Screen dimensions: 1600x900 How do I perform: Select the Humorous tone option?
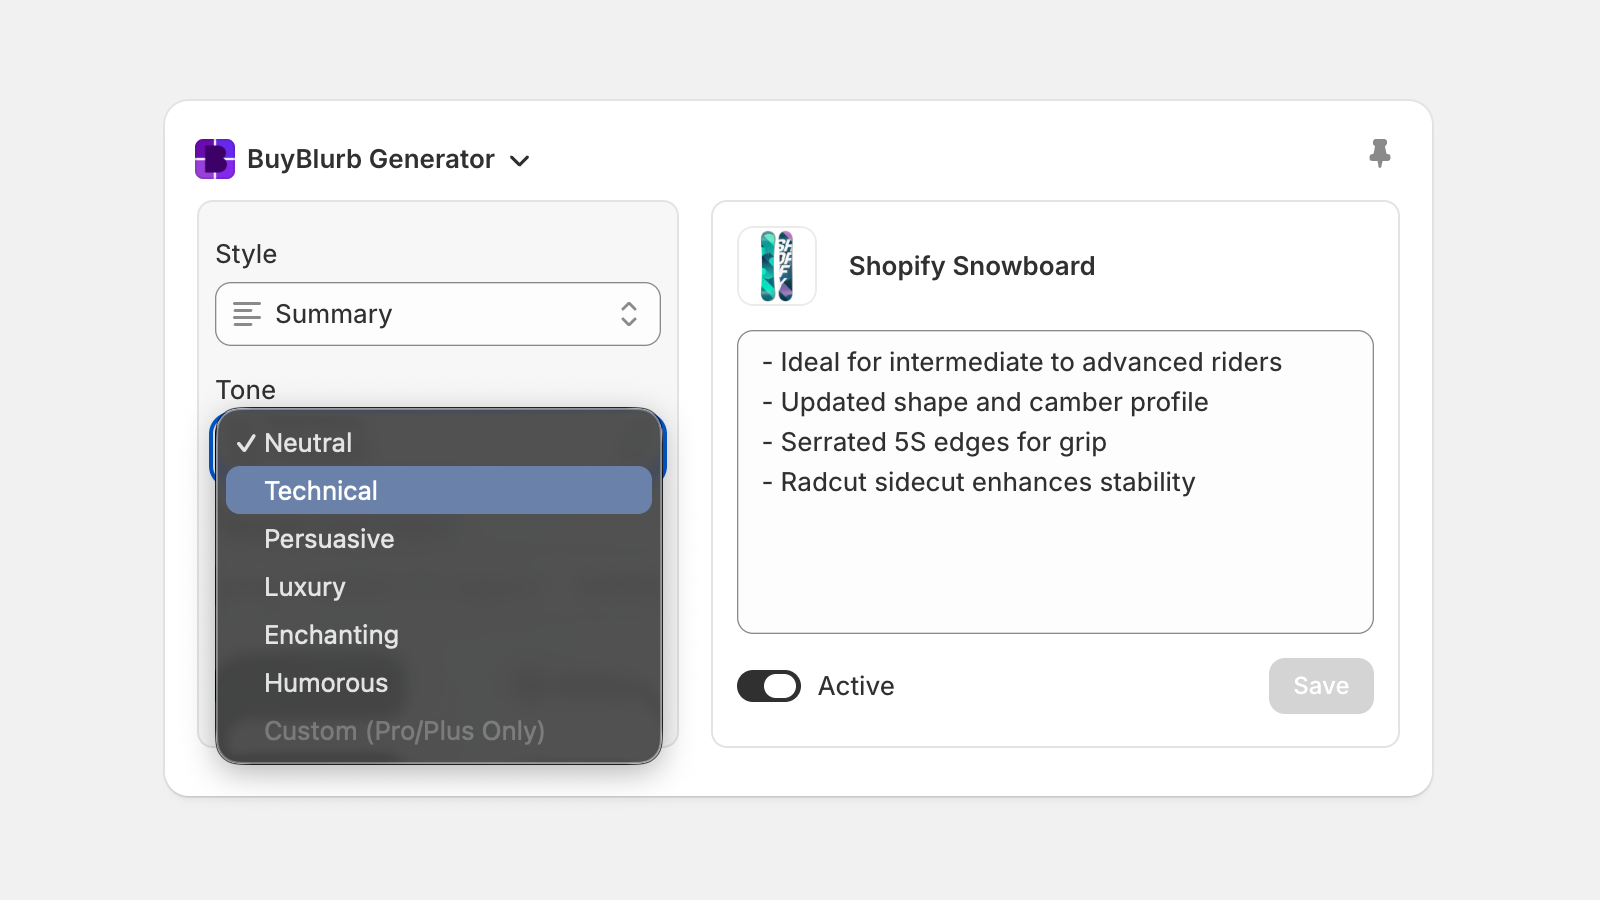326,683
